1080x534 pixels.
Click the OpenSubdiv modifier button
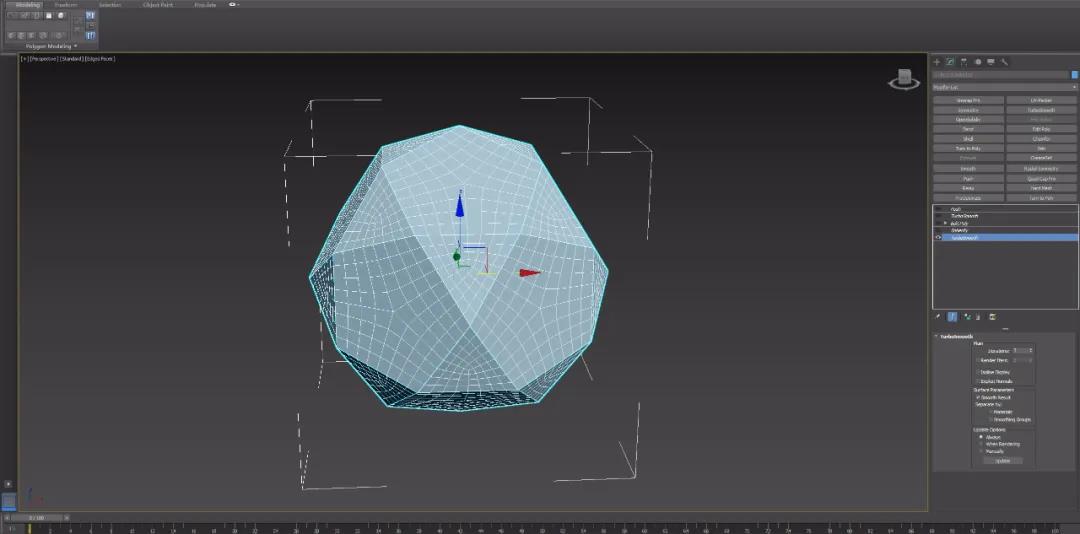tap(968, 119)
